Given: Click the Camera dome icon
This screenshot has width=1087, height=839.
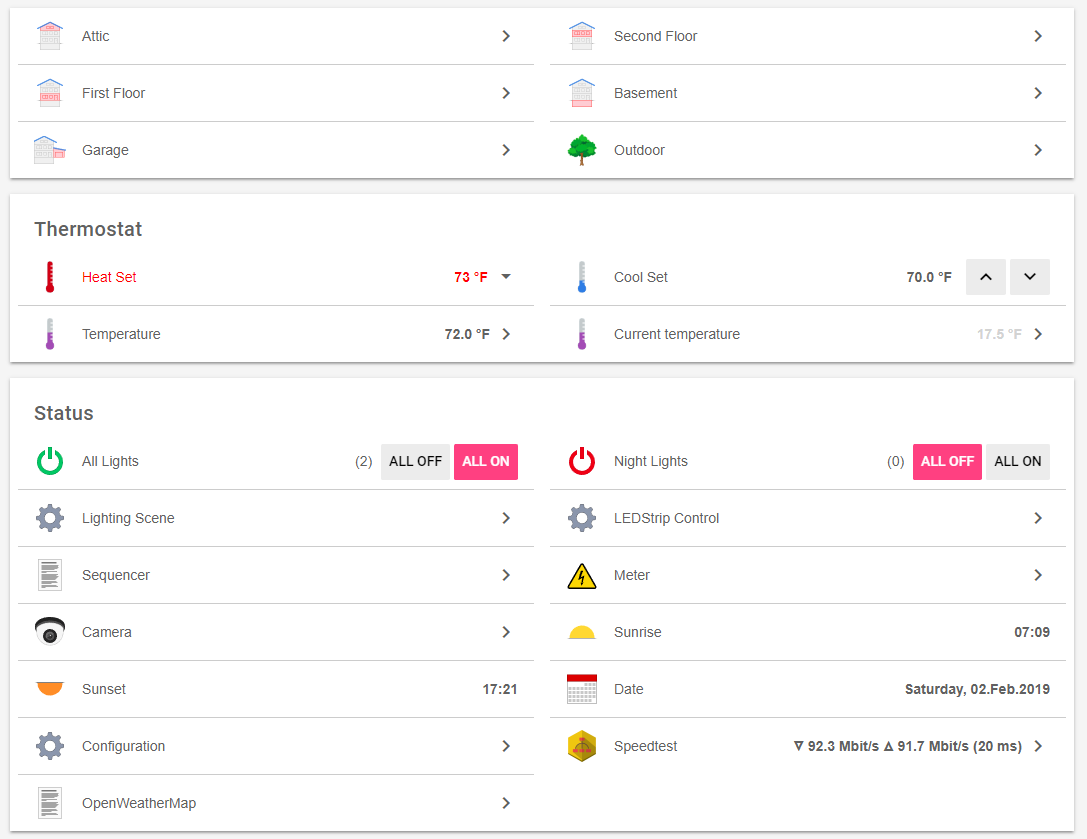Looking at the screenshot, I should pos(49,632).
